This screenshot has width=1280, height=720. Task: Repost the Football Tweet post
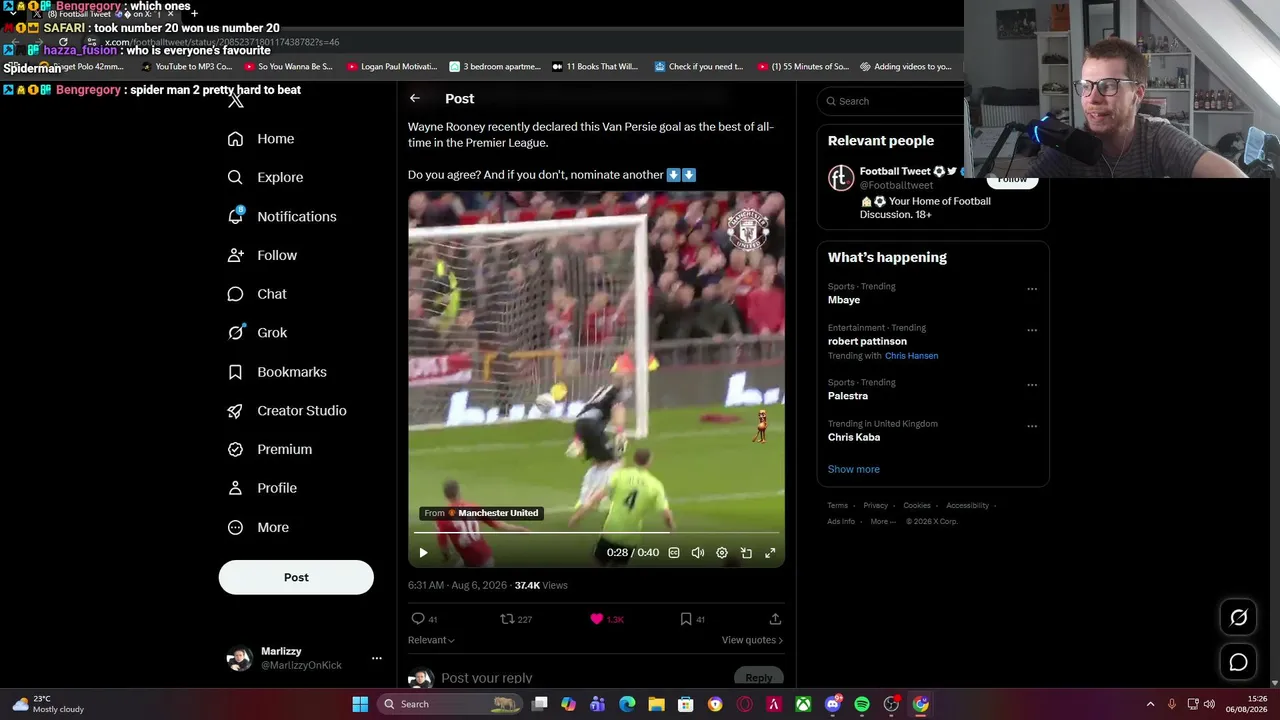[515, 619]
